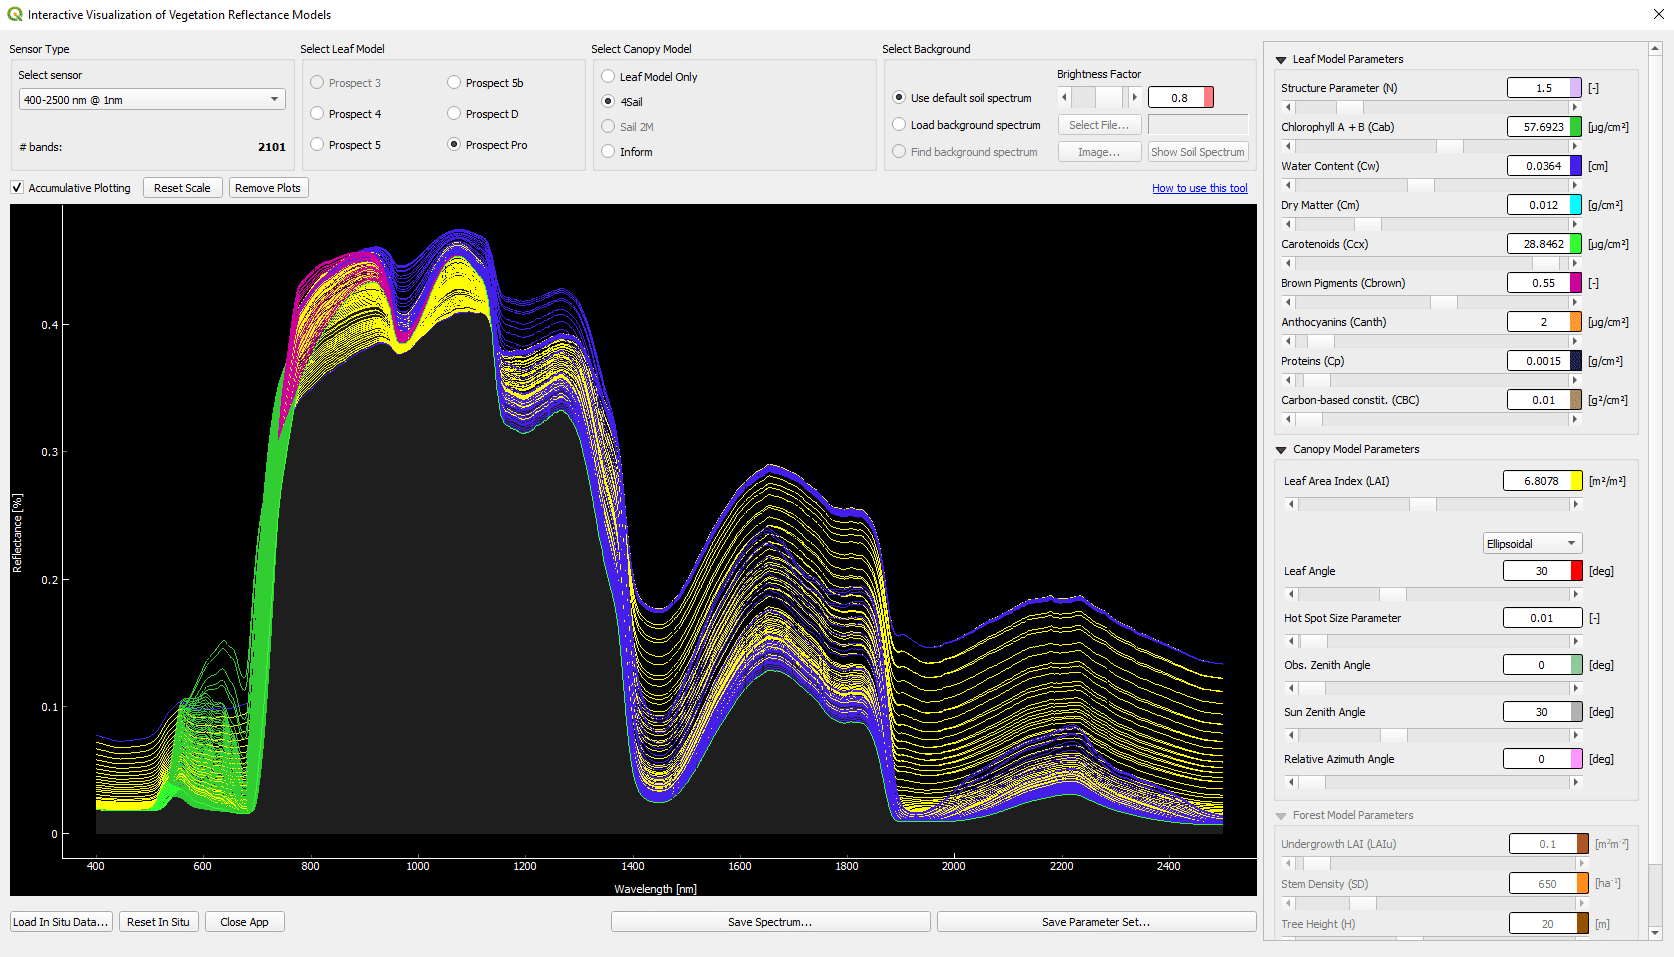The image size is (1674, 957).
Task: Collapse the Canopy Model Parameters section
Action: coord(1281,450)
